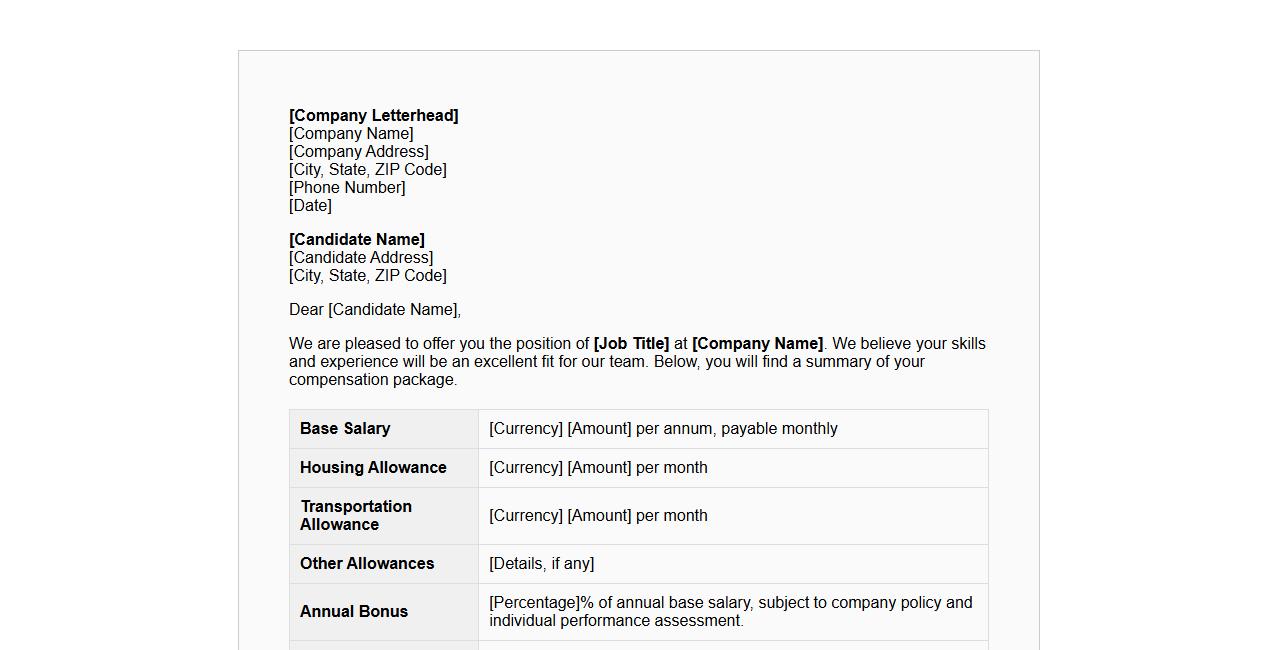Select the Housing Allowance row label
Viewport: 1278px width, 650px height.
[x=373, y=468]
